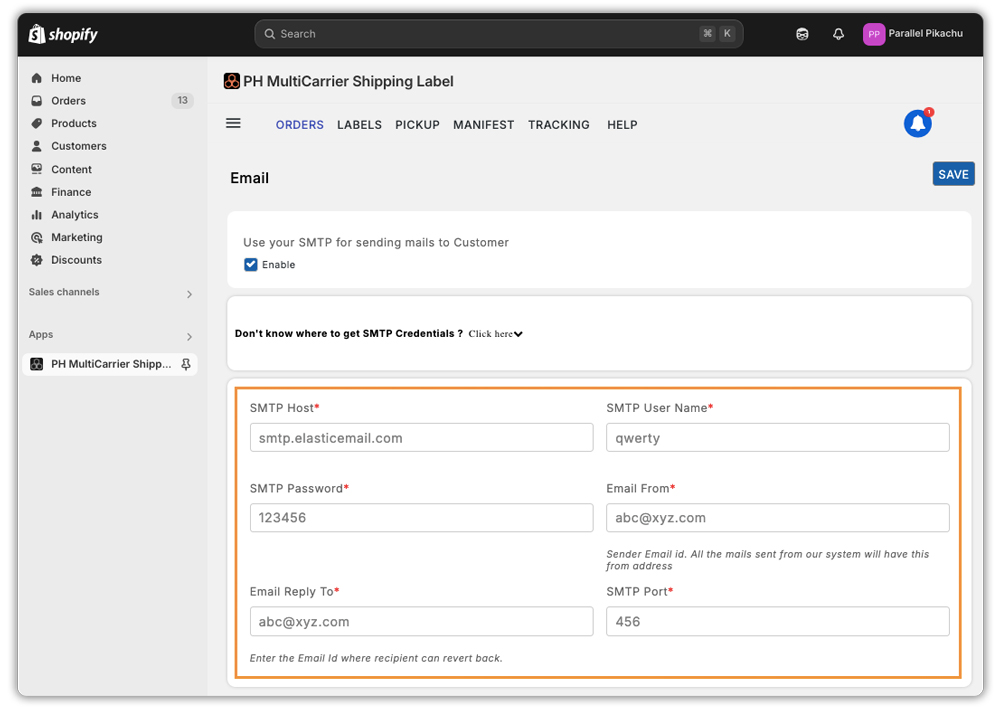Open the HELP tab

622,125
